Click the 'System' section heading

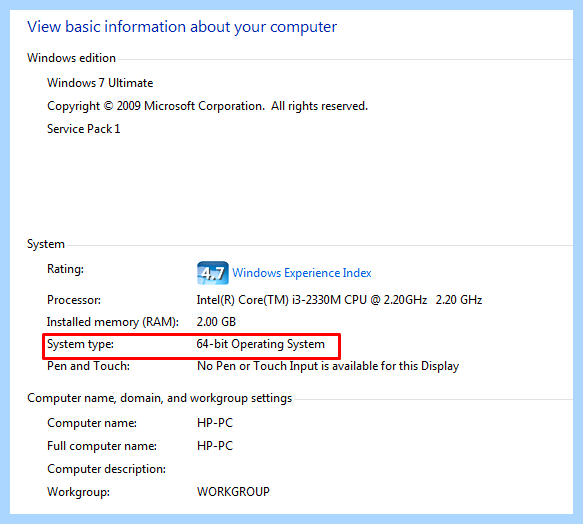point(46,244)
